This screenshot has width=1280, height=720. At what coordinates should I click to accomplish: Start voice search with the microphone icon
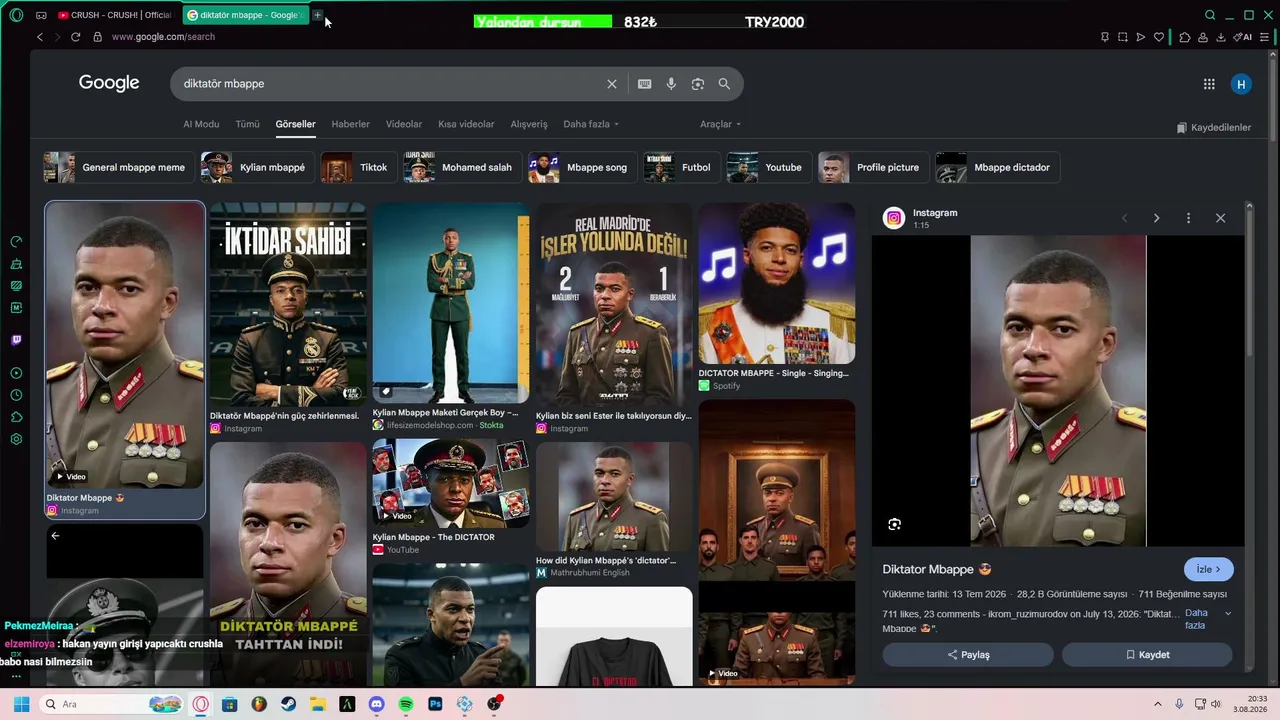671,84
